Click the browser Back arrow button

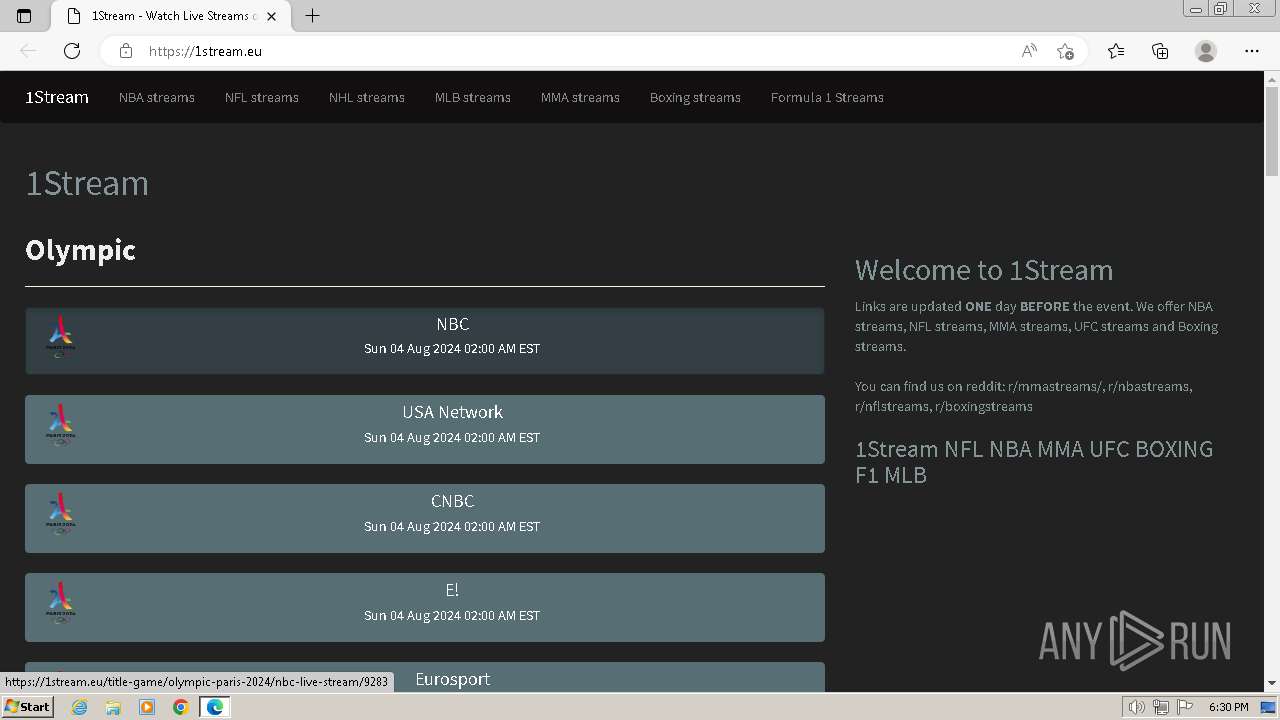(x=28, y=51)
